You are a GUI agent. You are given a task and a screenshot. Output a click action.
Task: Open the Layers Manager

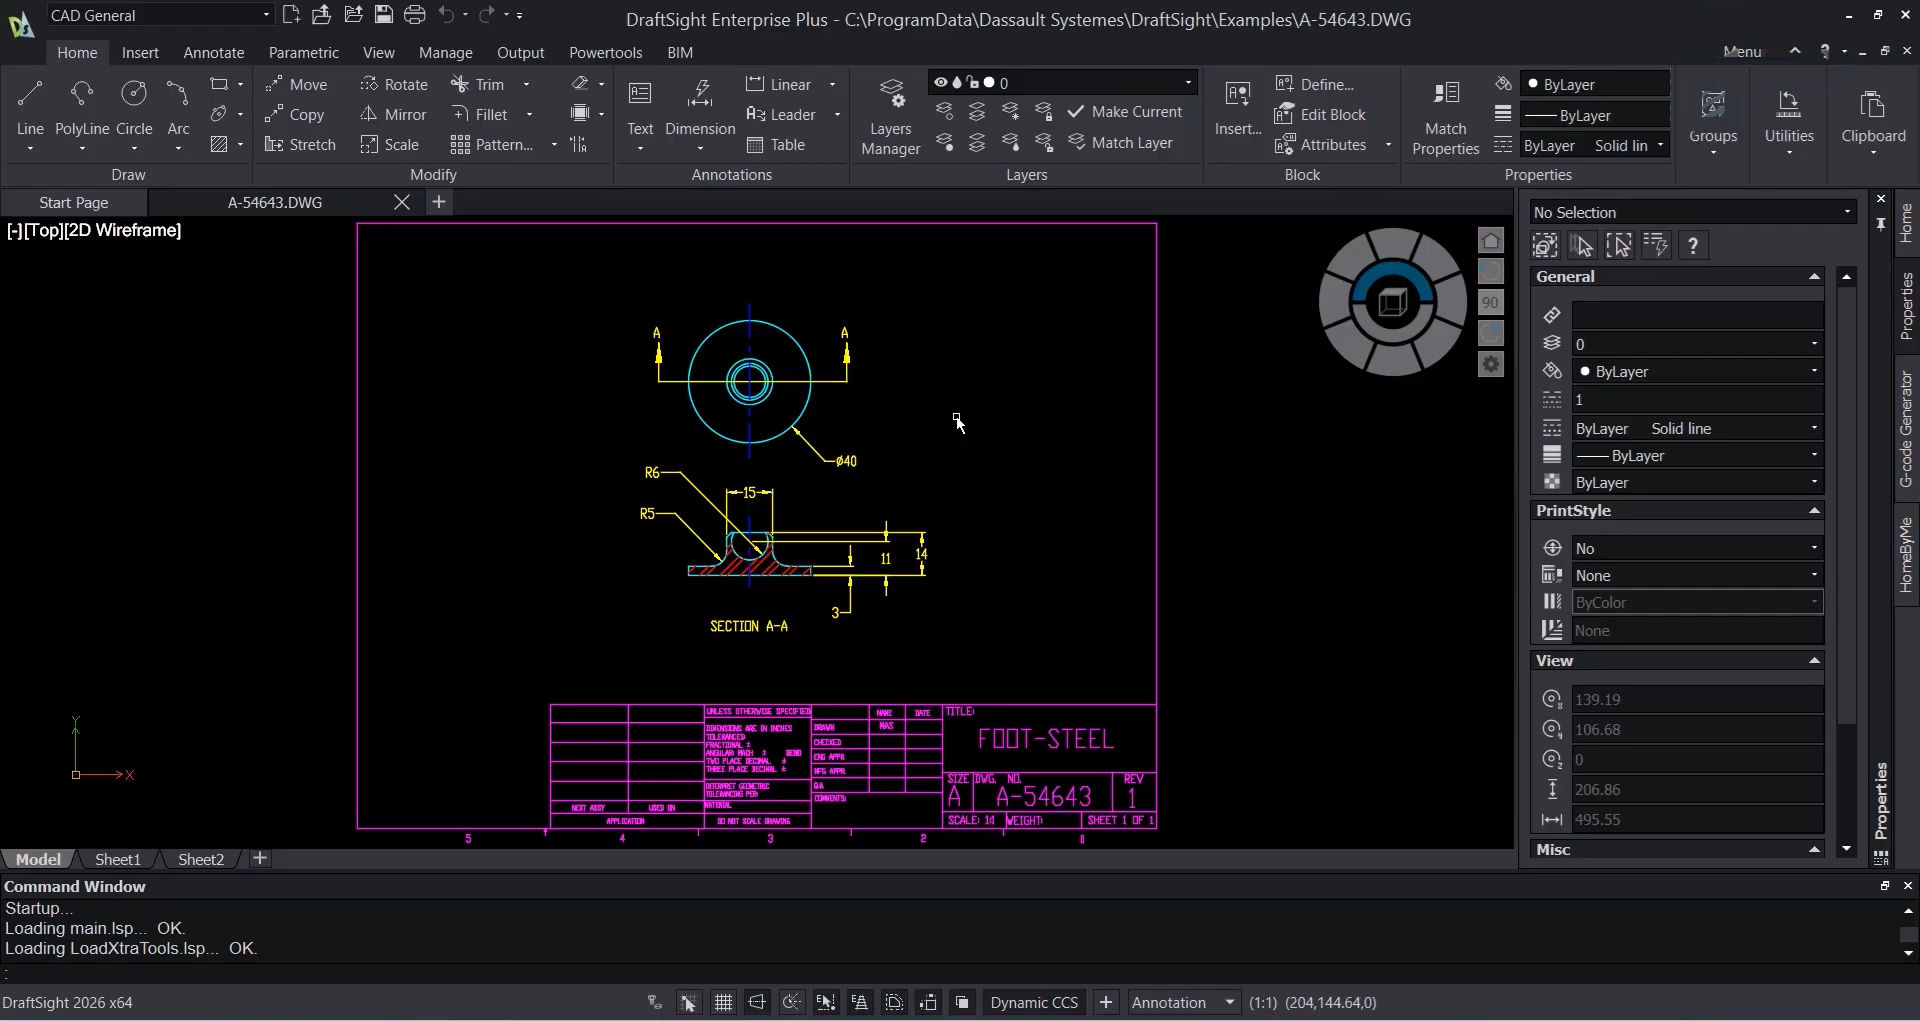[891, 117]
